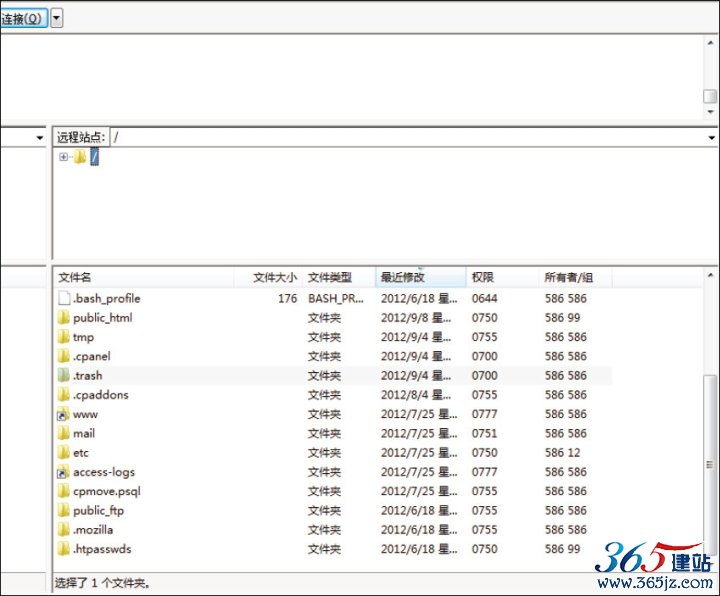Click the 2012/9/8 date of public_html
720x596 pixels.
click(416, 318)
